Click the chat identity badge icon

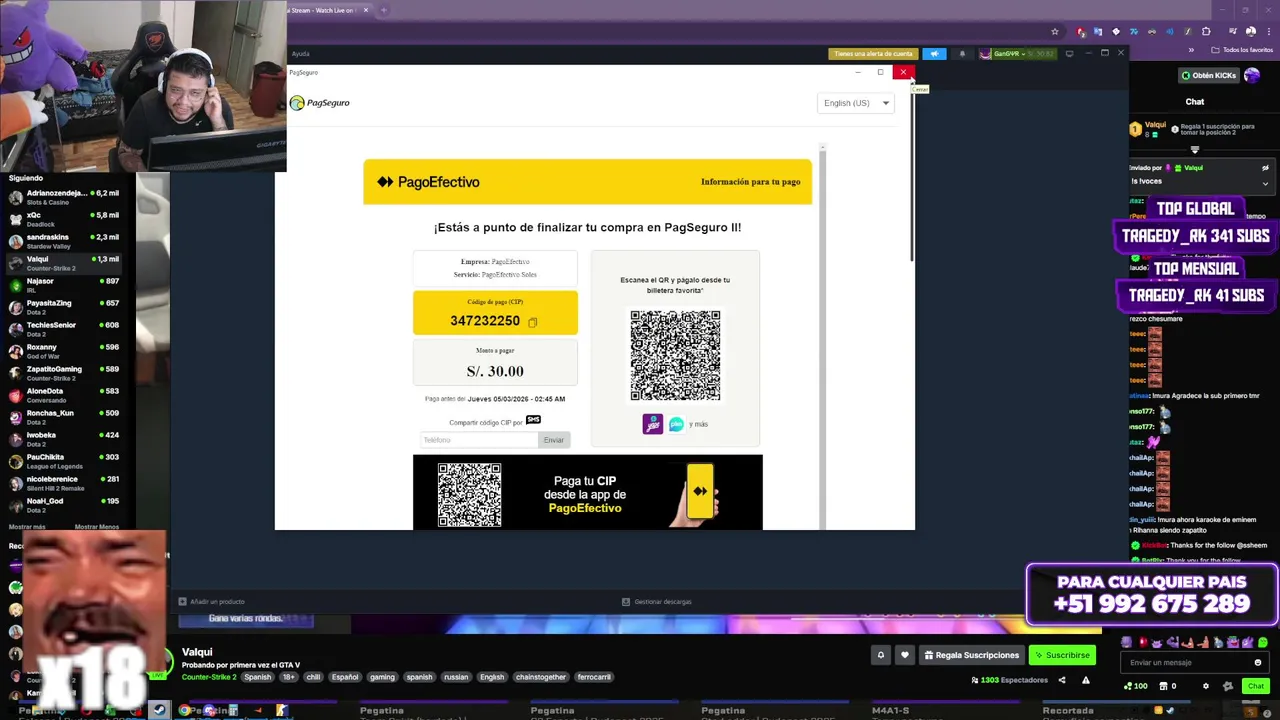pos(1229,686)
